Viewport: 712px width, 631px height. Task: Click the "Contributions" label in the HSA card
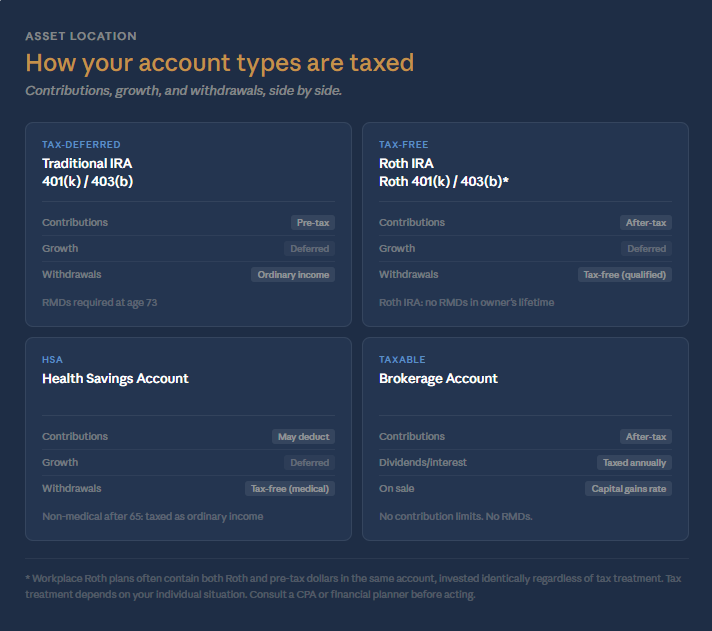[75, 436]
